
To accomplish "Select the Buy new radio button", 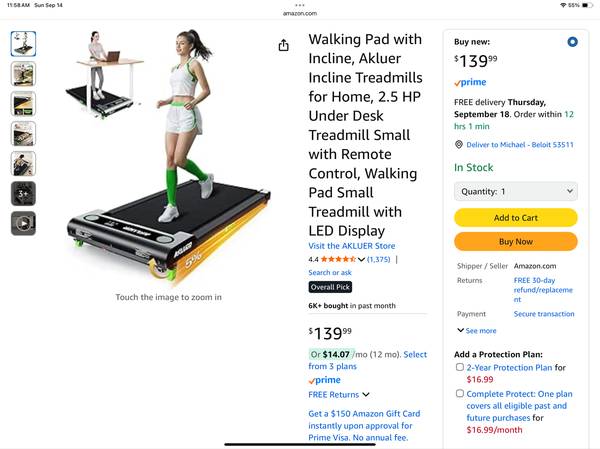I will pyautogui.click(x=572, y=42).
